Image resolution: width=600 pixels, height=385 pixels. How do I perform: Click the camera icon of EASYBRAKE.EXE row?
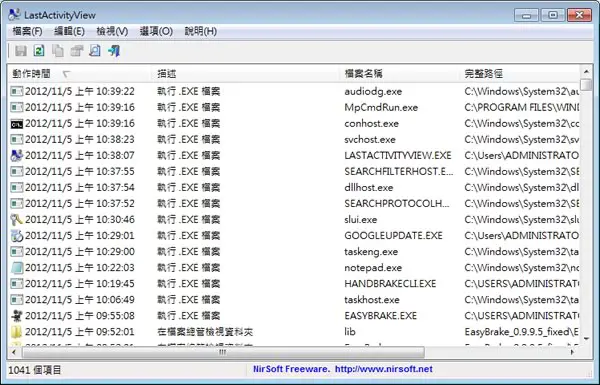(16, 316)
